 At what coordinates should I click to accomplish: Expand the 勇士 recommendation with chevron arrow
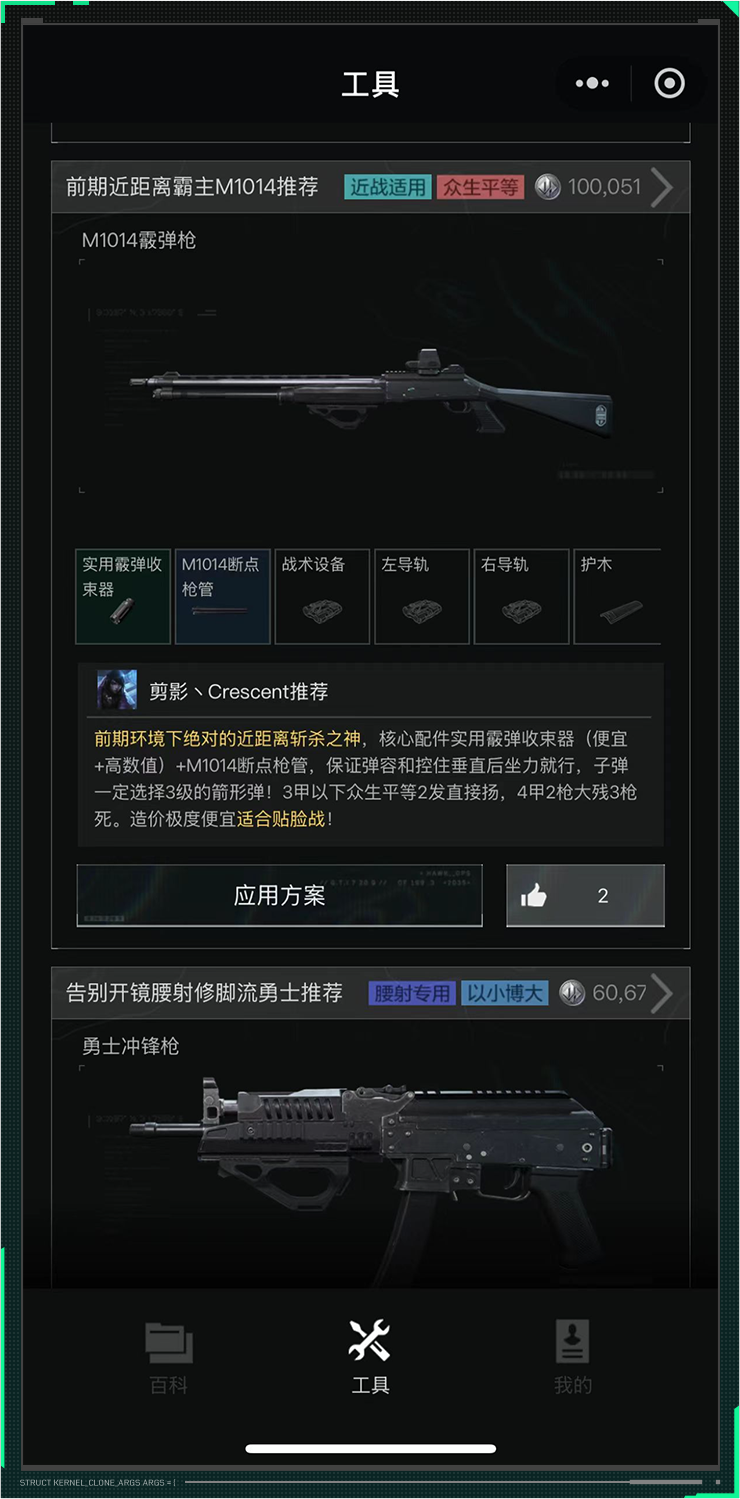tap(661, 993)
